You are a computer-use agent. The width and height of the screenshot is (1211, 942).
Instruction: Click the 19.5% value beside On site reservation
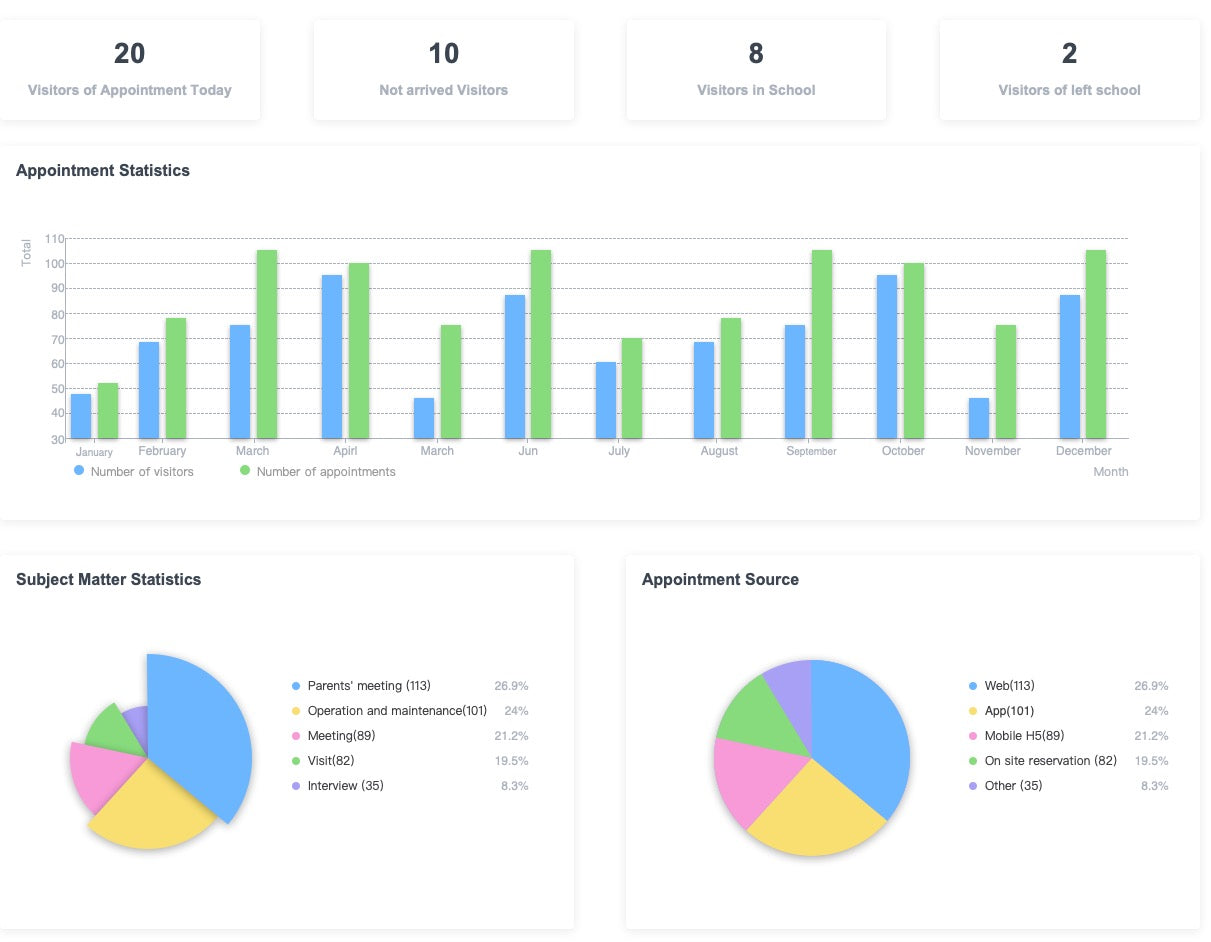1151,761
